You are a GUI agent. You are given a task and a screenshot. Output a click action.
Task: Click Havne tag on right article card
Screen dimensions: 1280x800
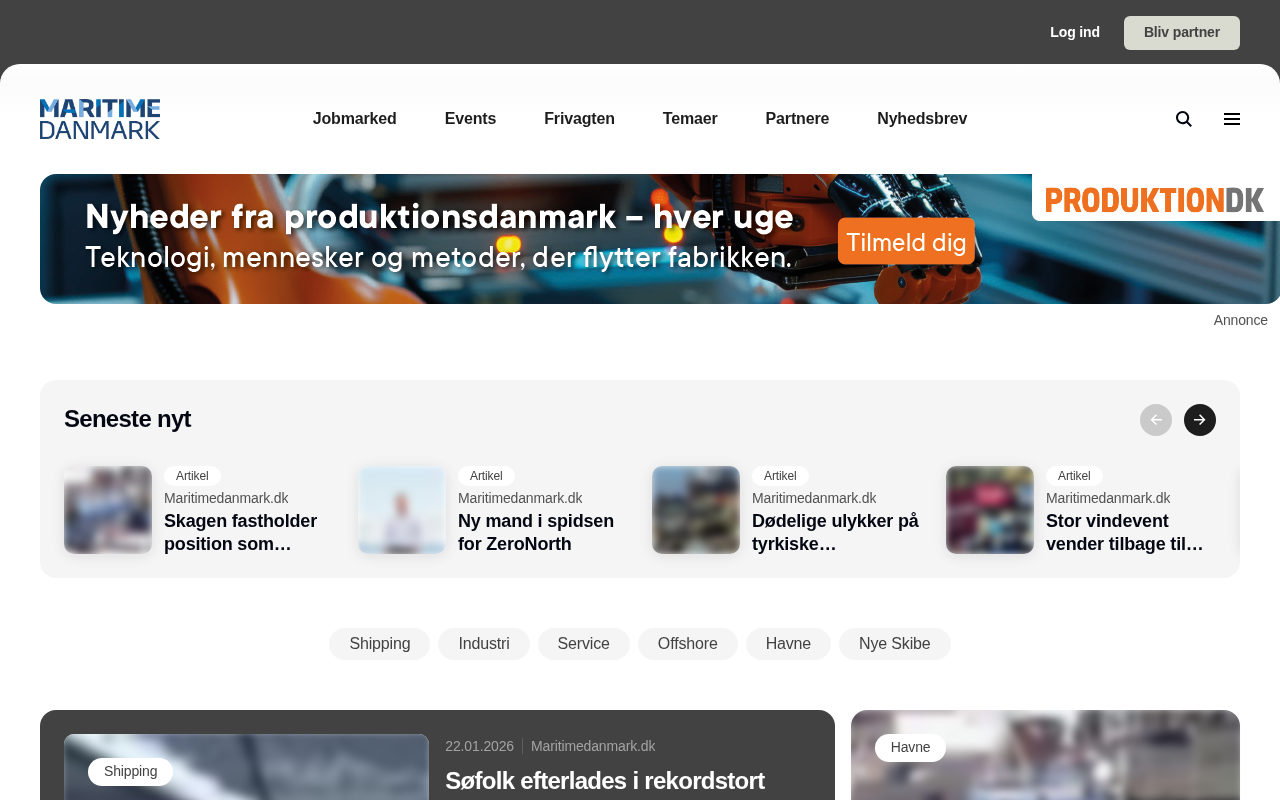[x=911, y=748]
